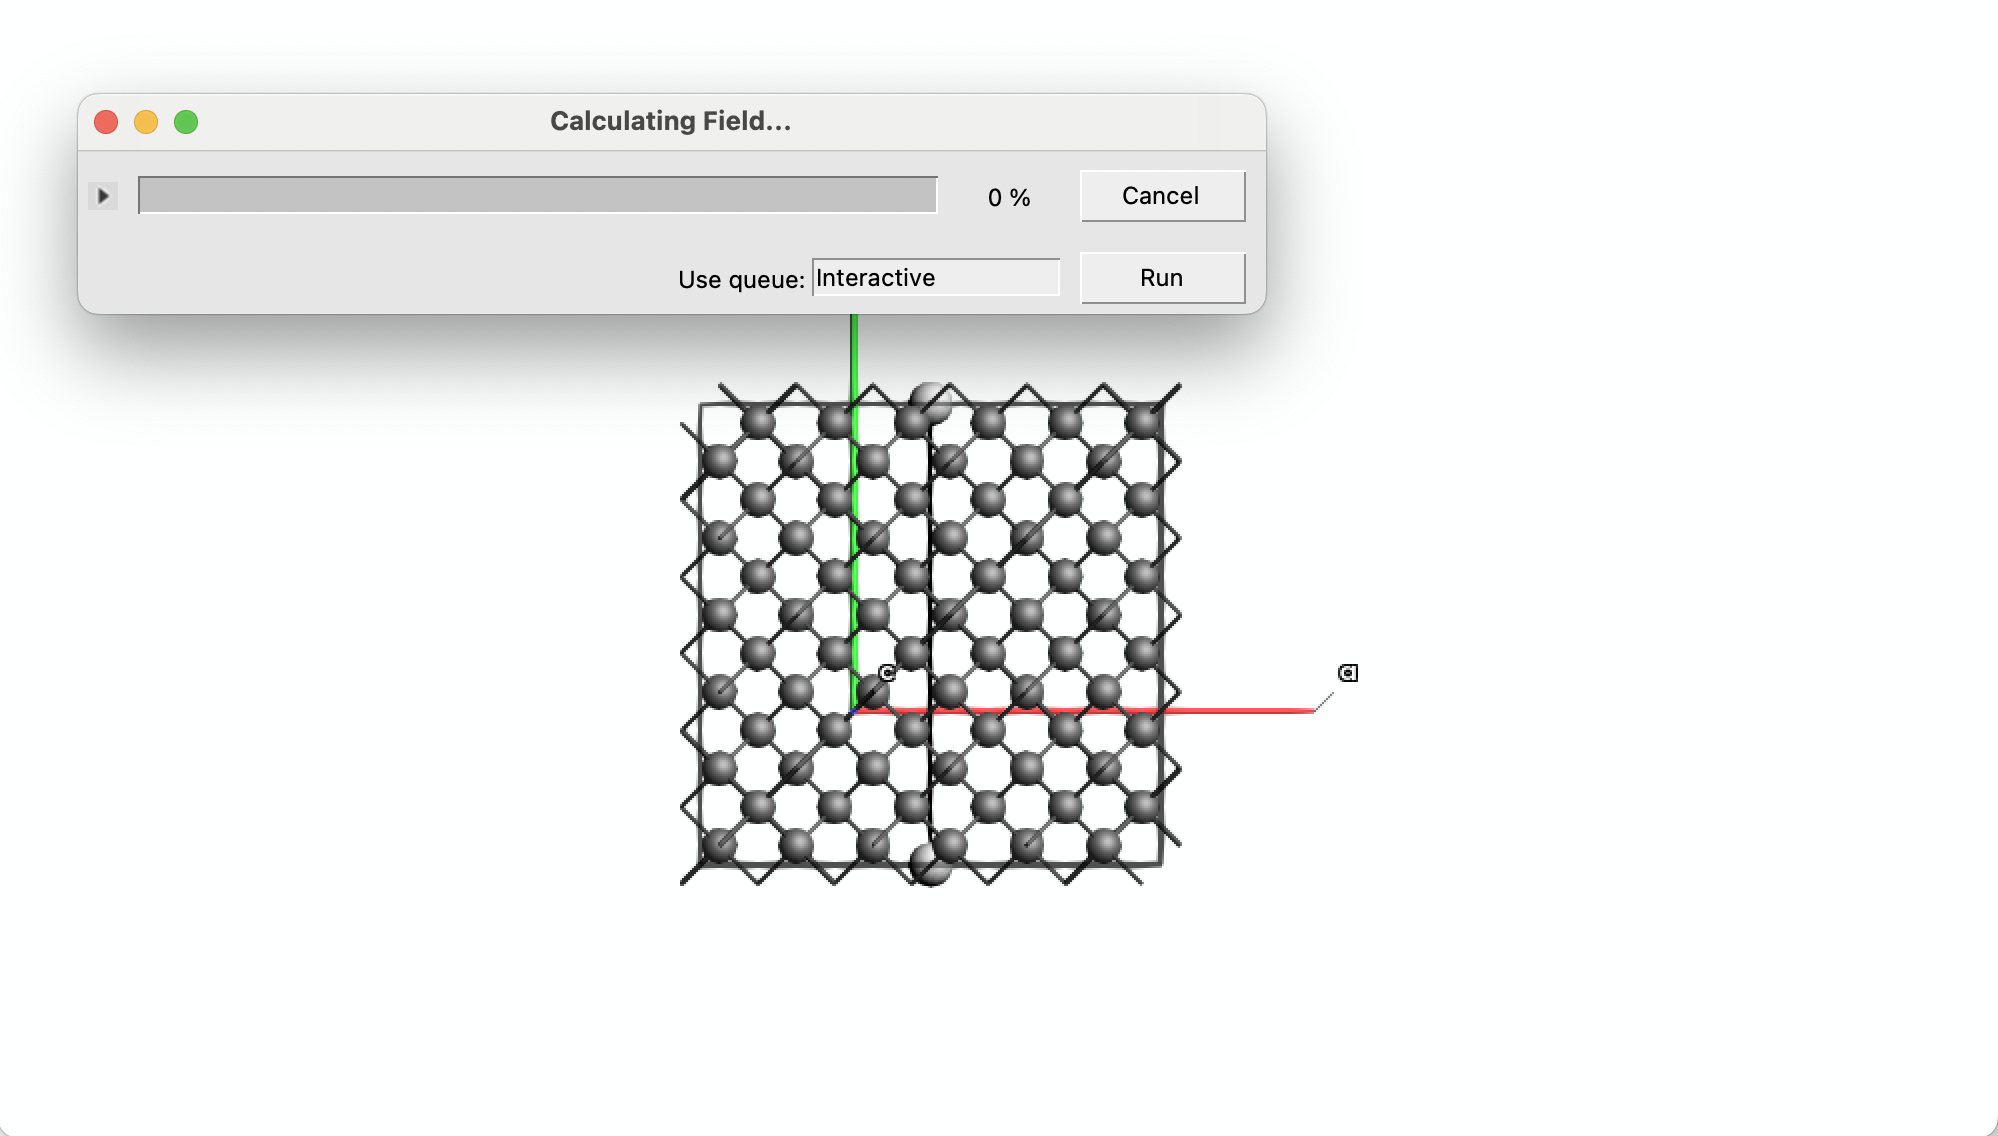Run the field calculation
This screenshot has width=1998, height=1136.
point(1161,277)
